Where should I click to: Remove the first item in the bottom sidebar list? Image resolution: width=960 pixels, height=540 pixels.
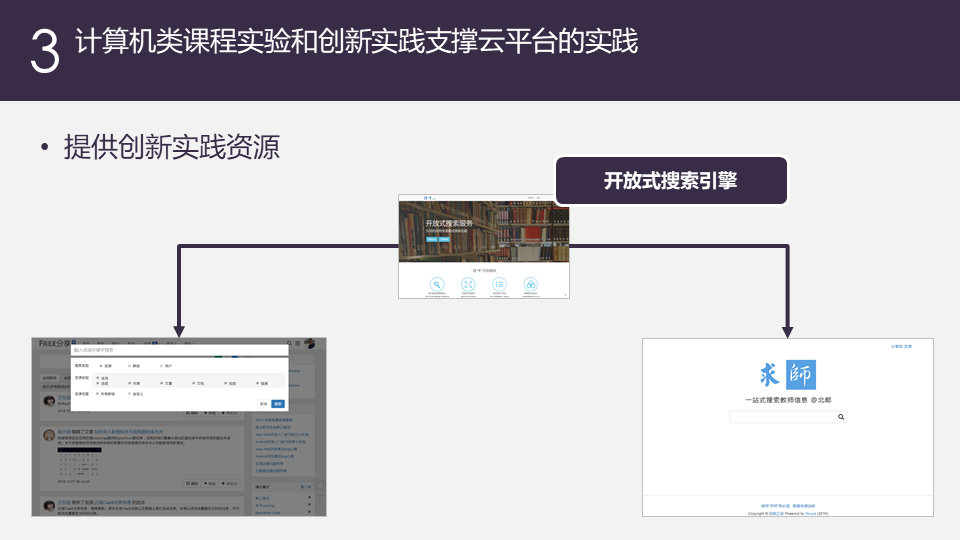309,497
